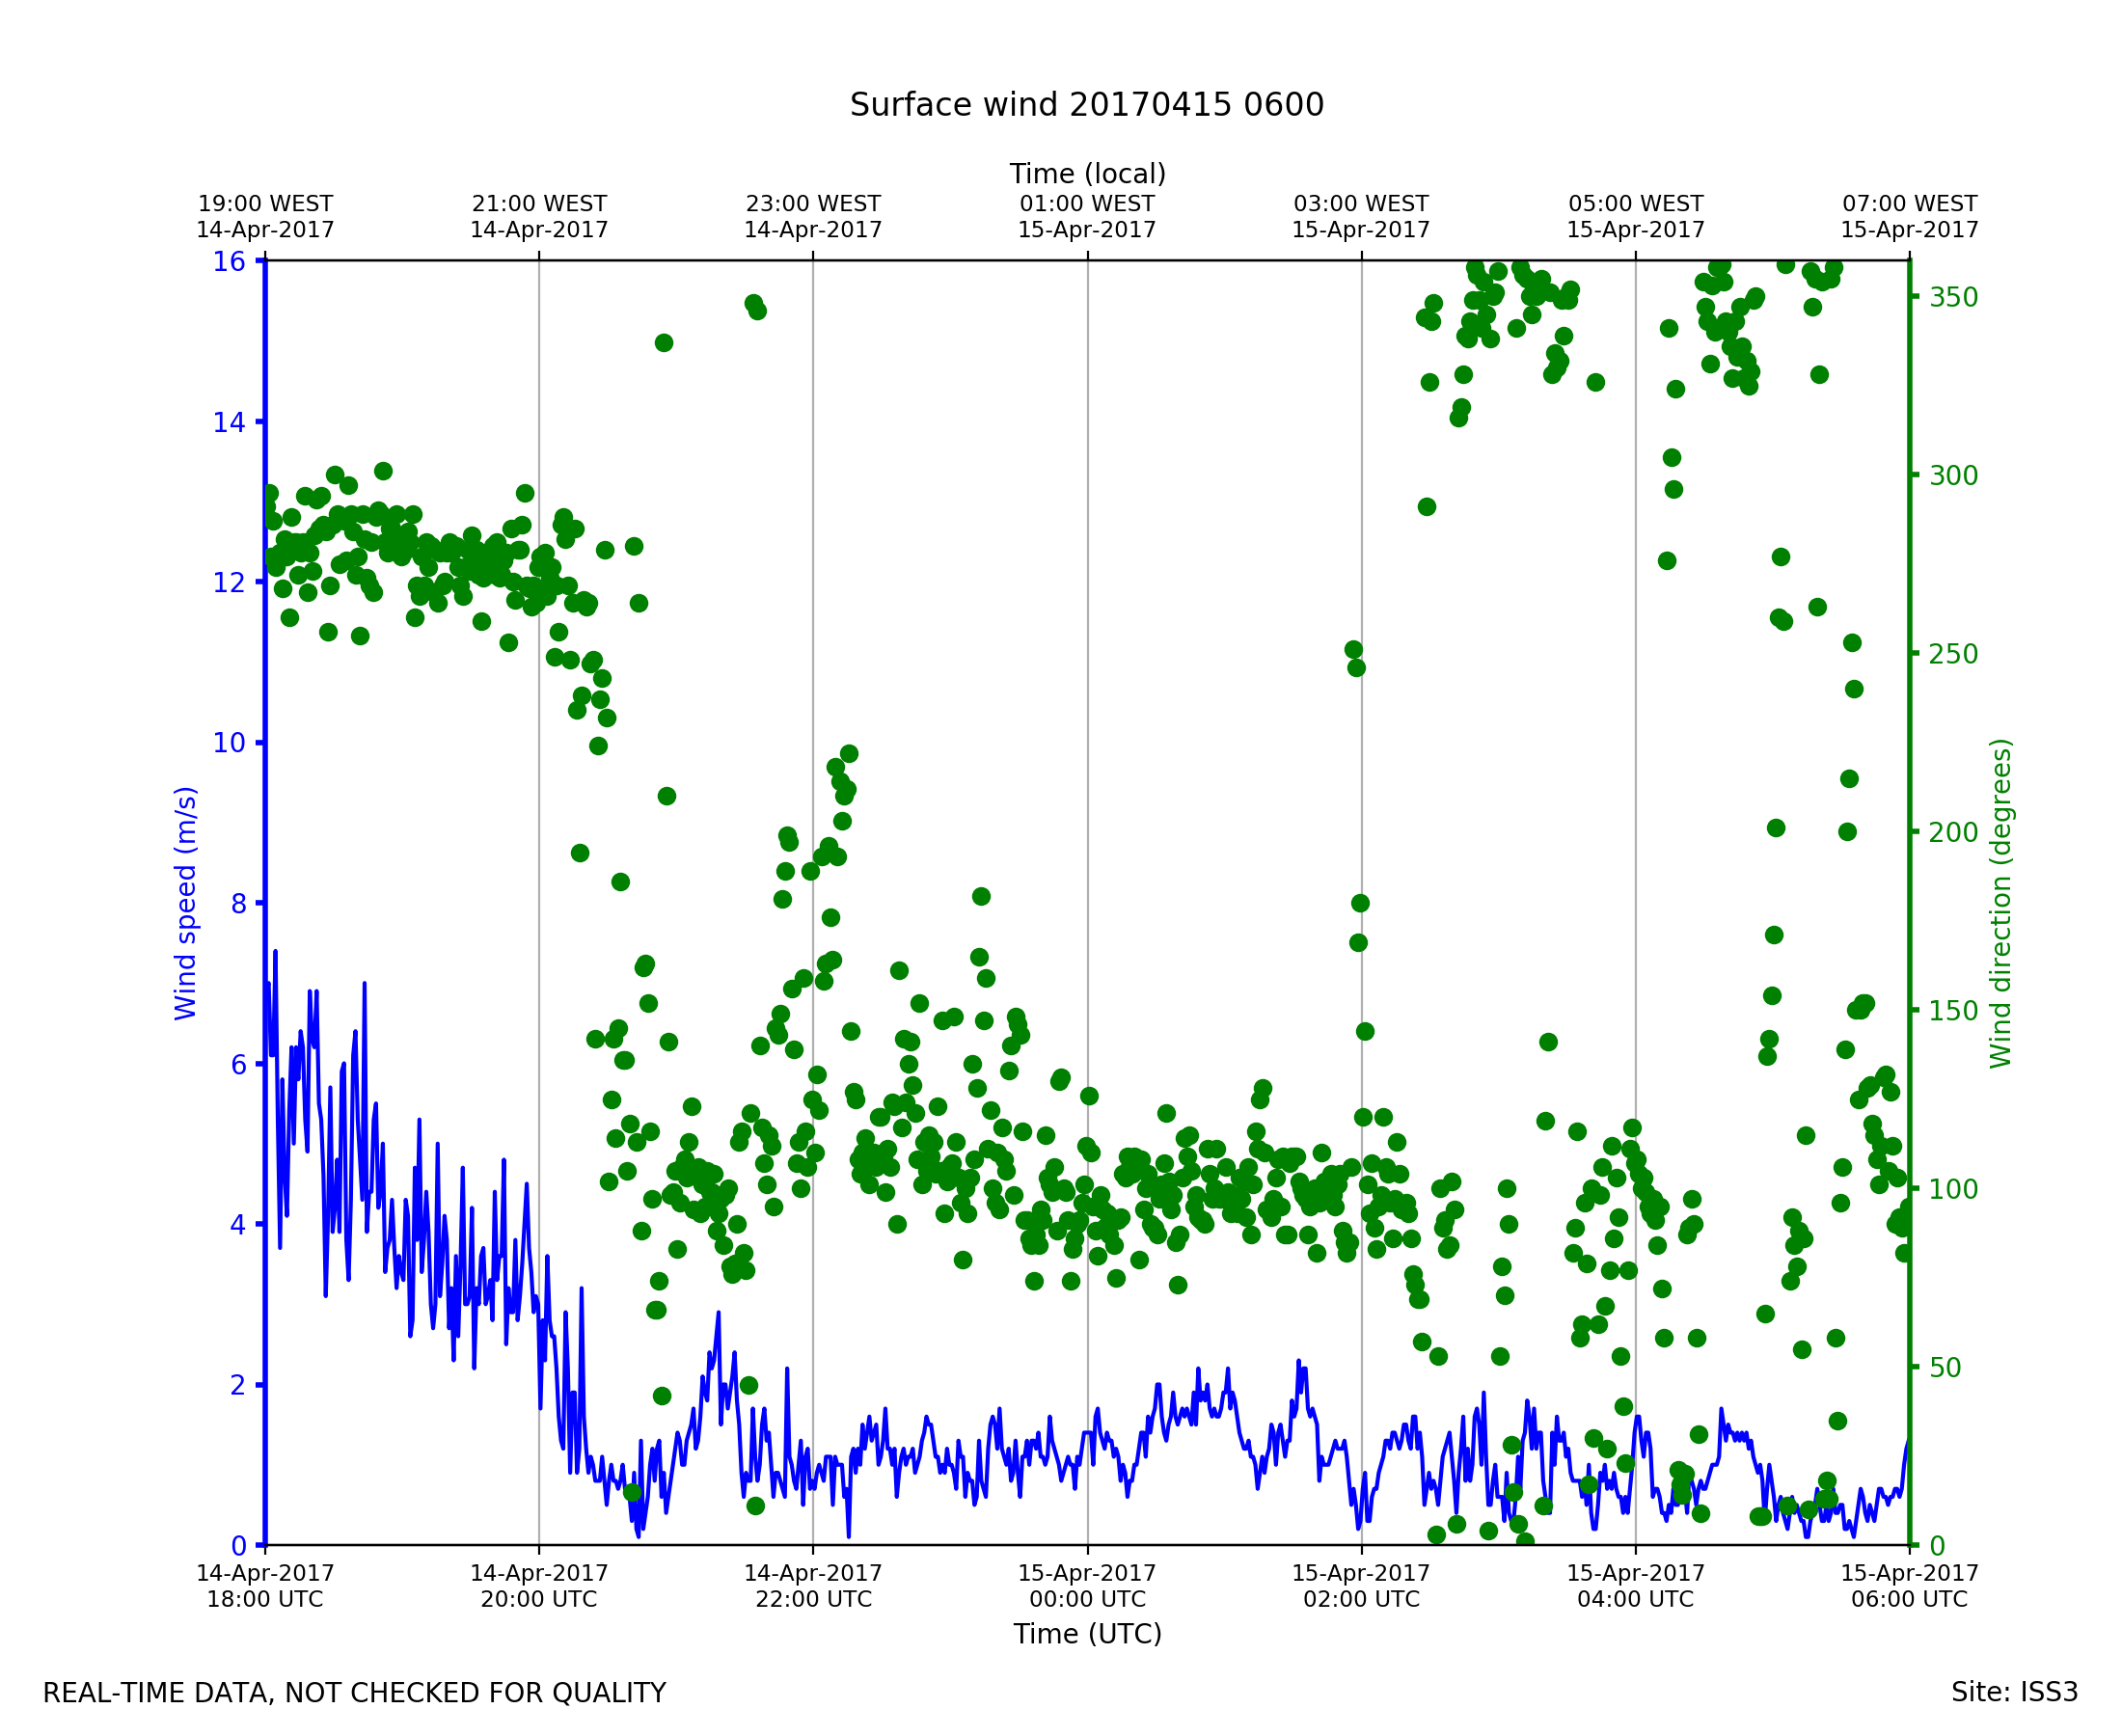The image size is (2122, 1736).
Task: Click the '03:00 WEST 15-Apr-2017' tick label
Action: point(1360,217)
